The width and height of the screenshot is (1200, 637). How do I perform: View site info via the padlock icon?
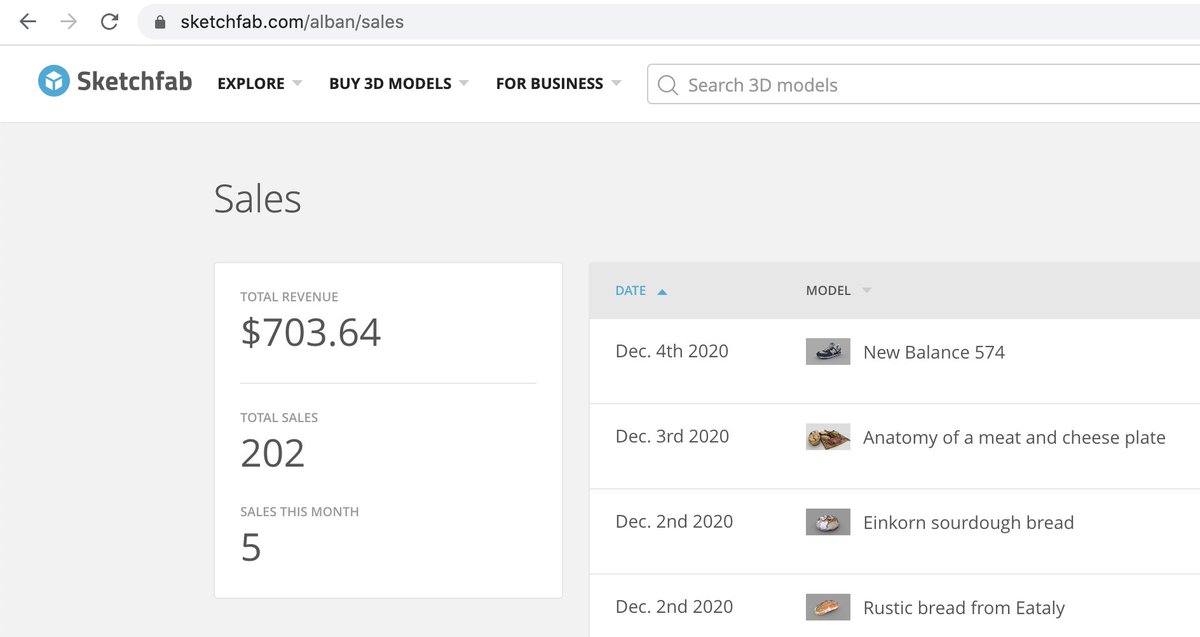coord(159,21)
